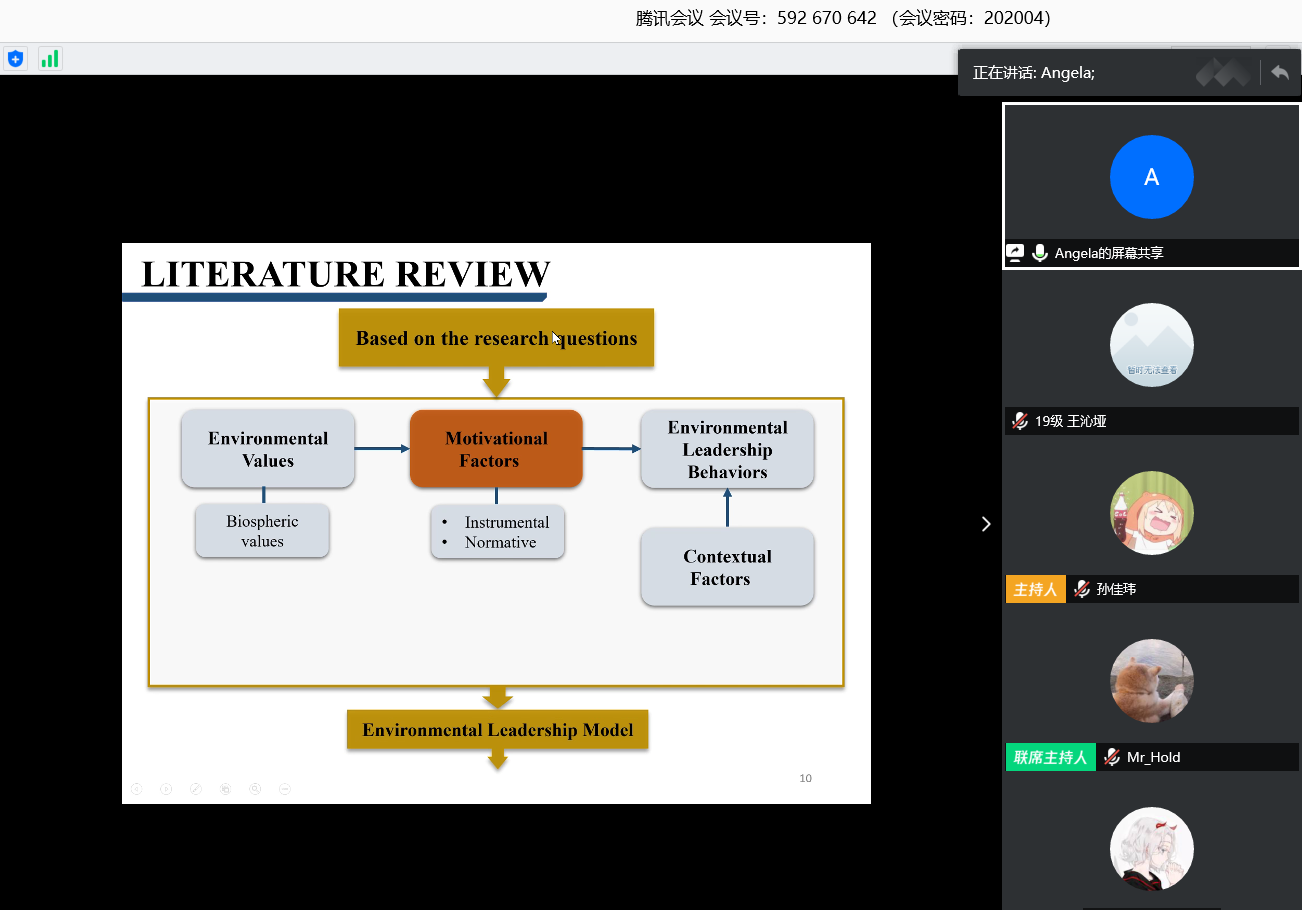
Task: Click the Biospheric values box
Action: click(x=262, y=531)
